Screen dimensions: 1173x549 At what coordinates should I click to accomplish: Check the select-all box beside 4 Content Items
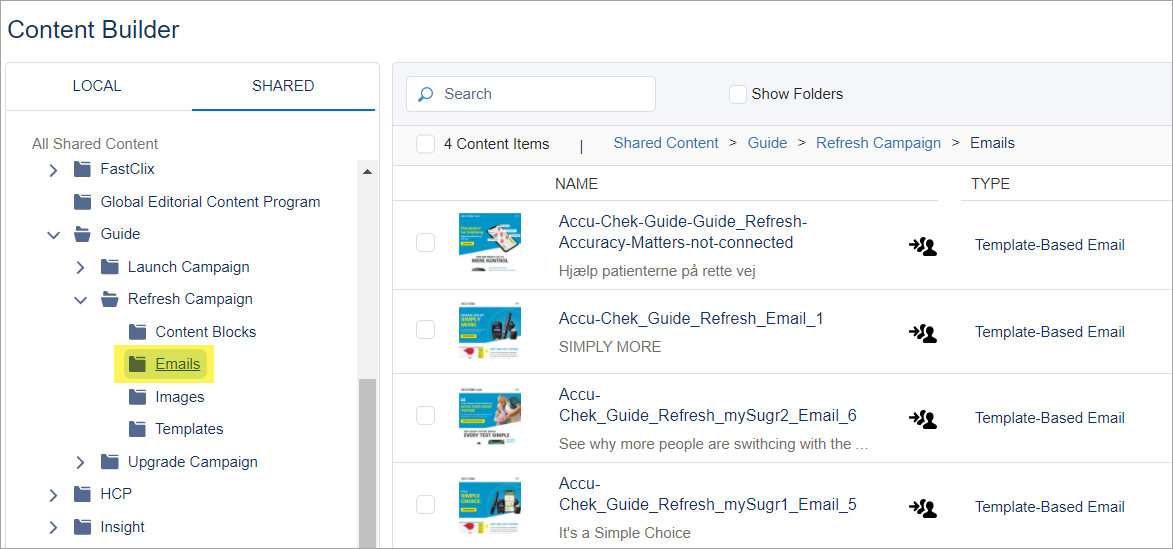[425, 144]
